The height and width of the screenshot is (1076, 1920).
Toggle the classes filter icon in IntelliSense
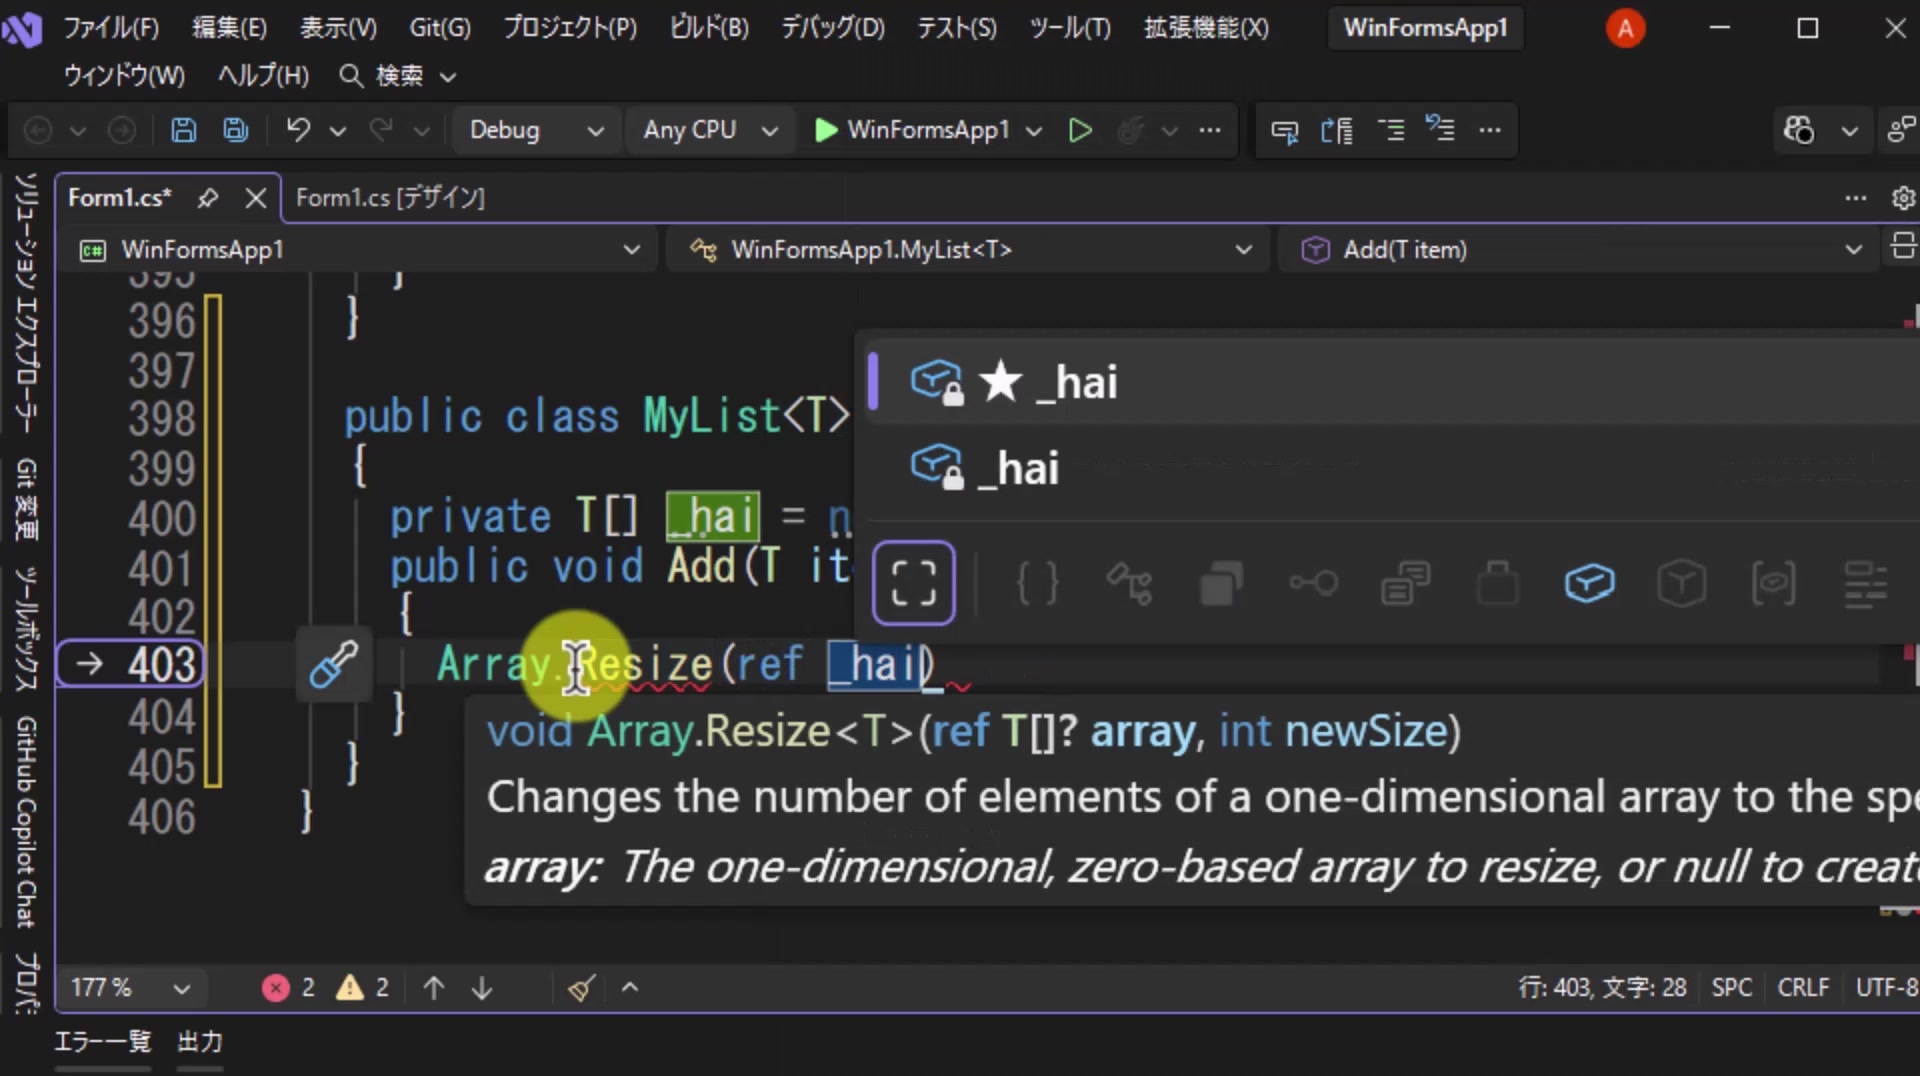click(1129, 583)
